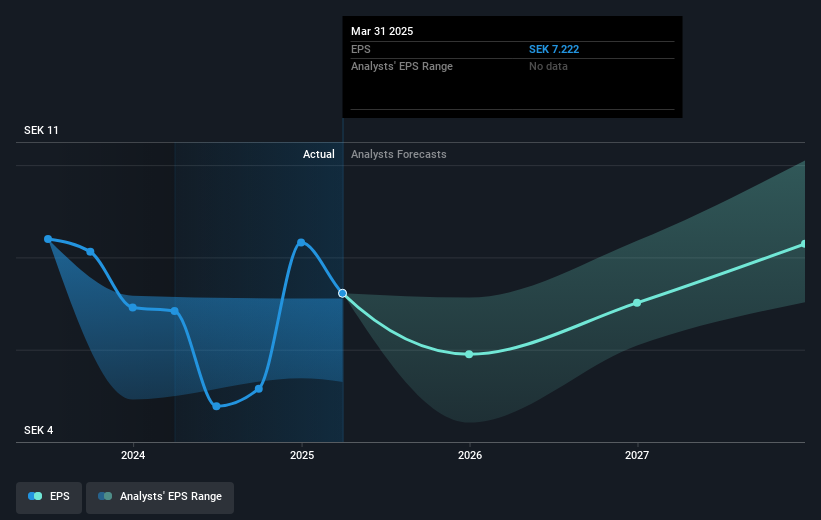Click the Mar 31 2025 tooltip date
821x520 pixels.
pos(382,31)
